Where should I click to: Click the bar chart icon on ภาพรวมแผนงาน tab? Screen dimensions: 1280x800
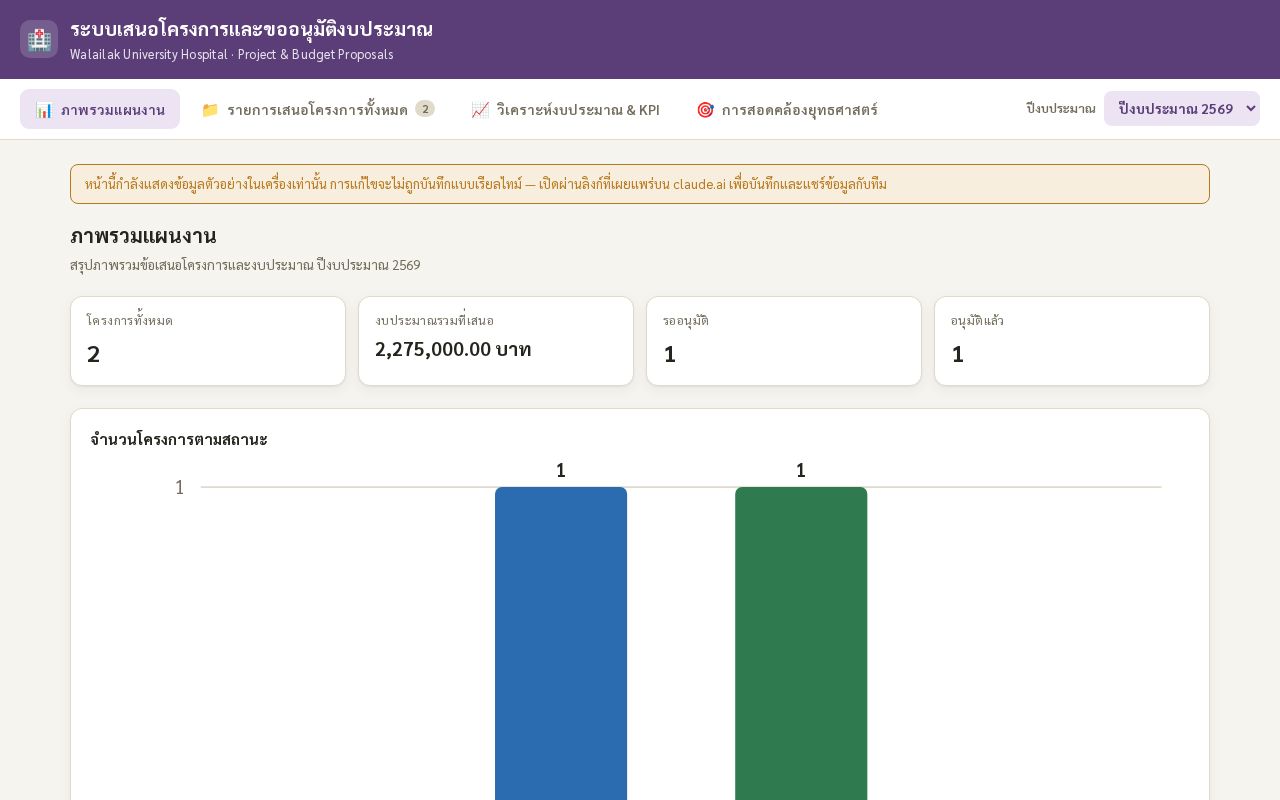pyautogui.click(x=44, y=110)
